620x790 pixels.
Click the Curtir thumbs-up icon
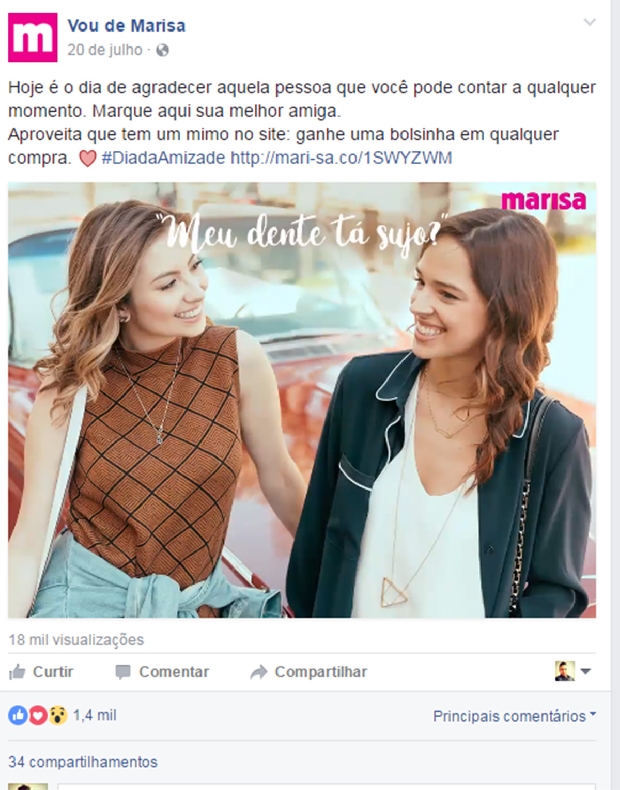17,672
